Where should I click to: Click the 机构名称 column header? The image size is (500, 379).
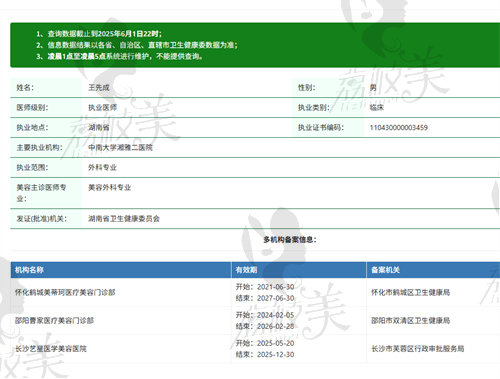[29, 270]
